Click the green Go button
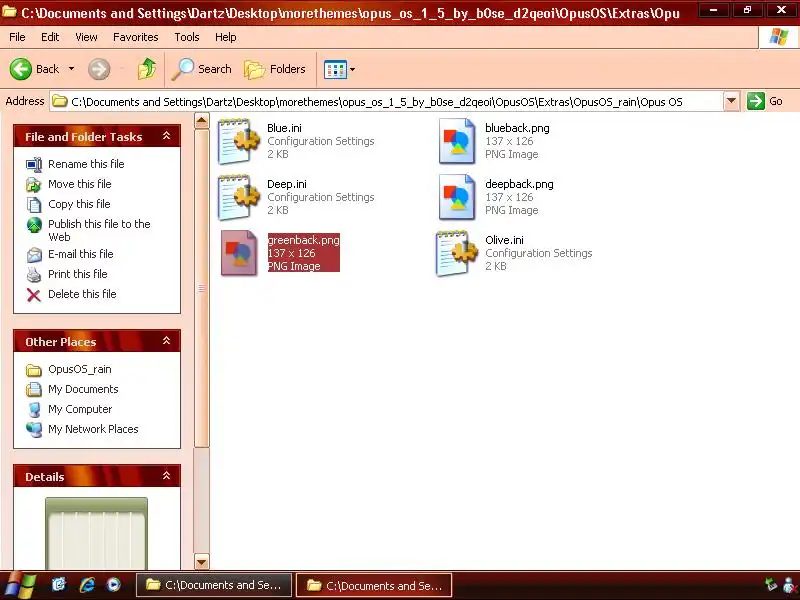800x600 pixels. [764, 101]
